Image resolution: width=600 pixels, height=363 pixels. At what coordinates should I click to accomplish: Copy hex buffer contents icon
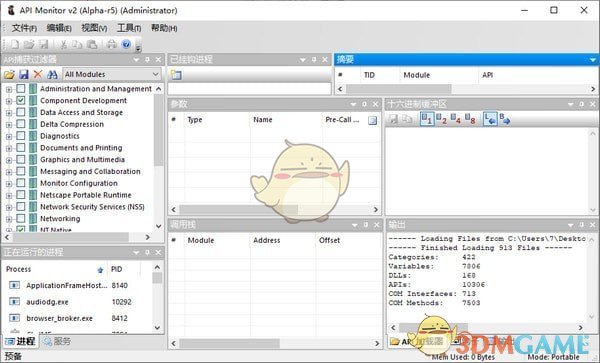pos(407,119)
